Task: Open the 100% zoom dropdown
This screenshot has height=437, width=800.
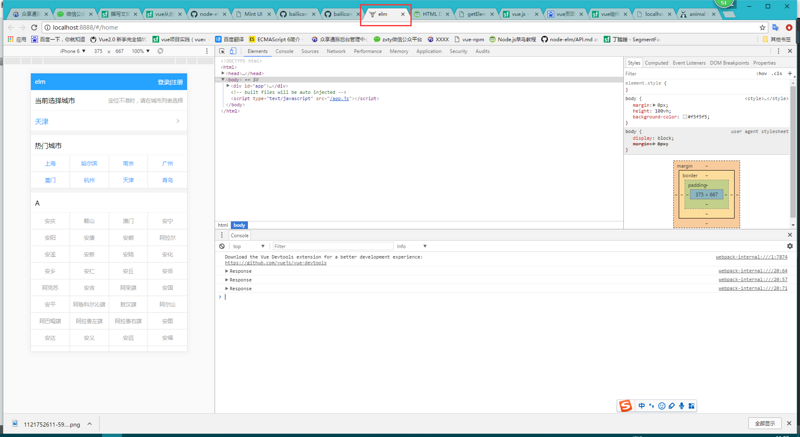Action: point(141,51)
